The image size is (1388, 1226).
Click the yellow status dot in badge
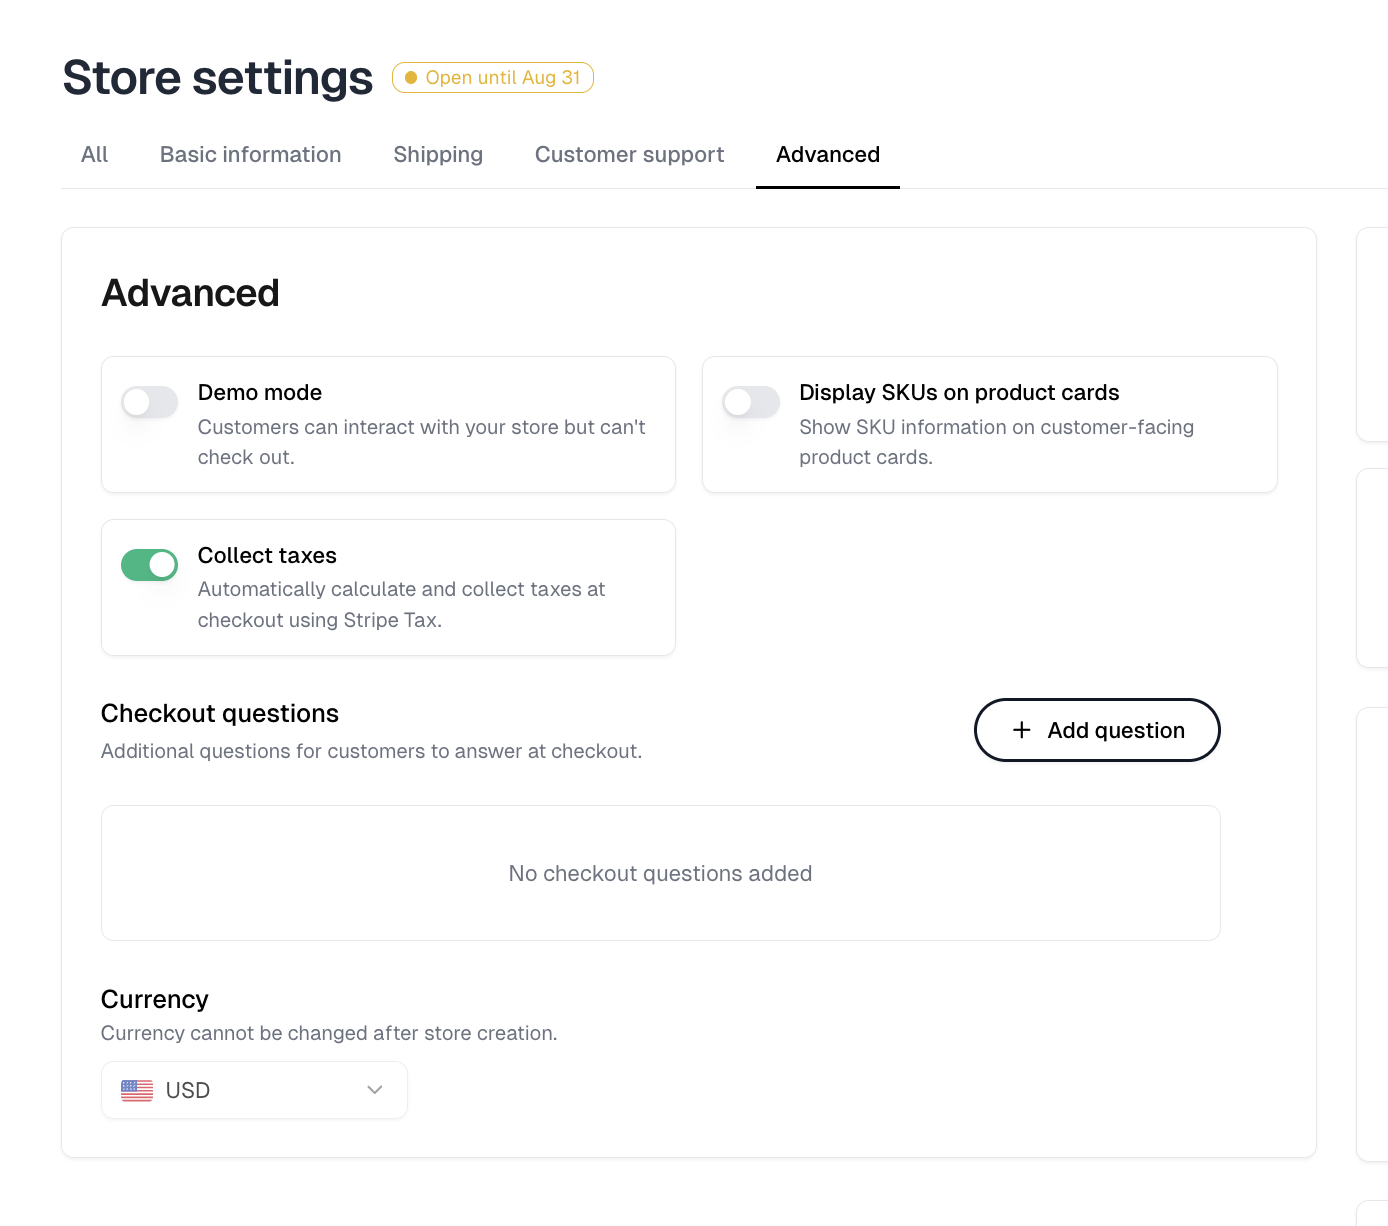[x=411, y=78]
